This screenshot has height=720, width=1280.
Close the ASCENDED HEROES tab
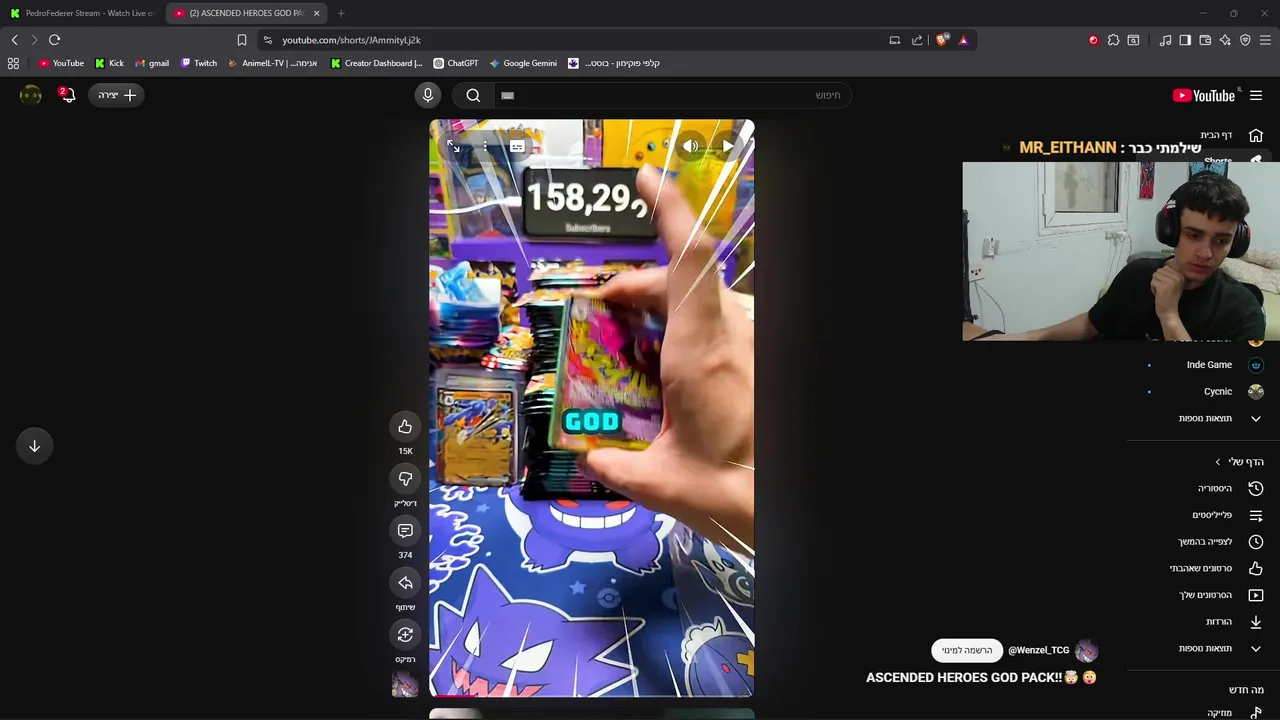[316, 13]
